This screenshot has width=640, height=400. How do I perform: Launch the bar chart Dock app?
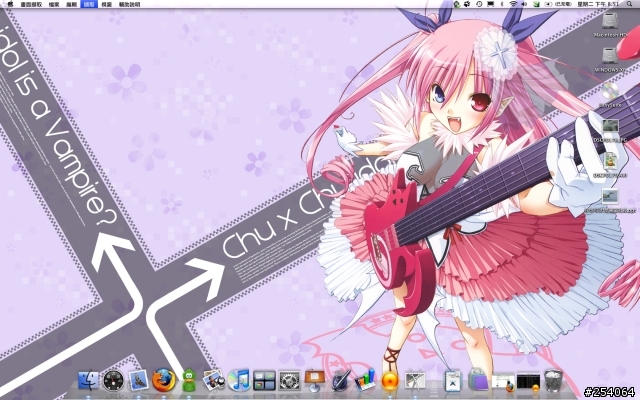click(364, 380)
